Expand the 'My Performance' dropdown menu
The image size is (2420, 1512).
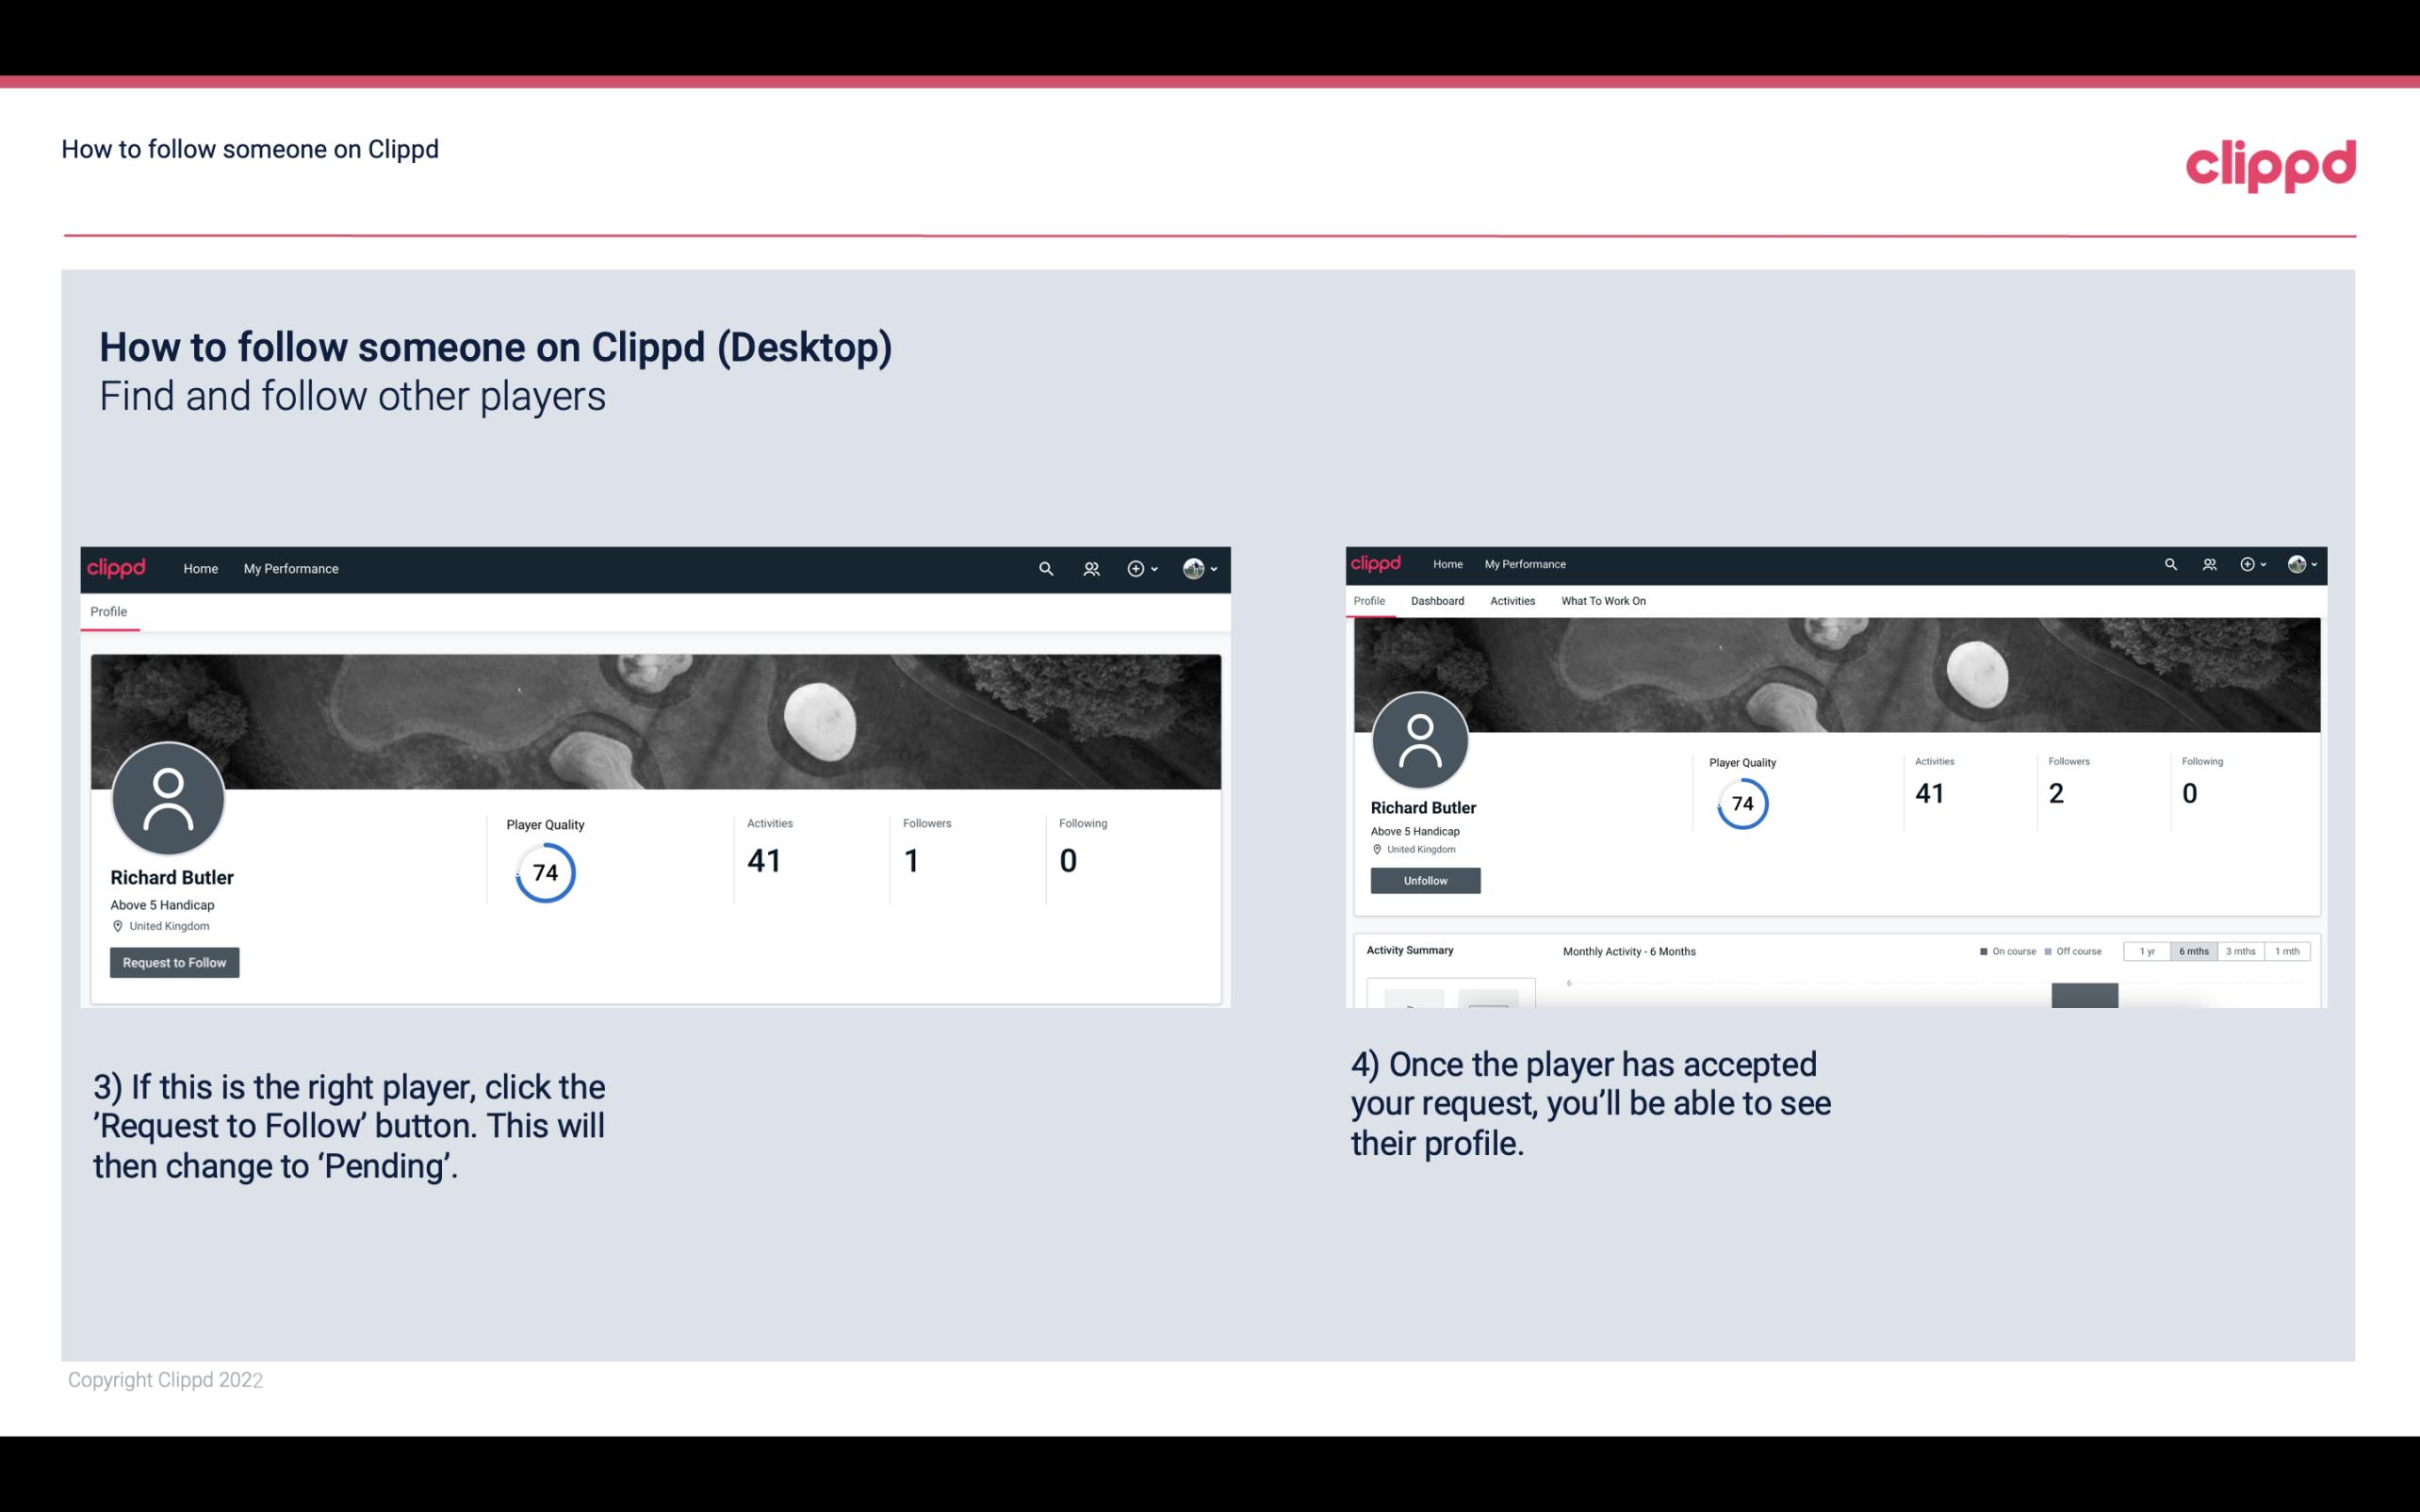point(291,568)
